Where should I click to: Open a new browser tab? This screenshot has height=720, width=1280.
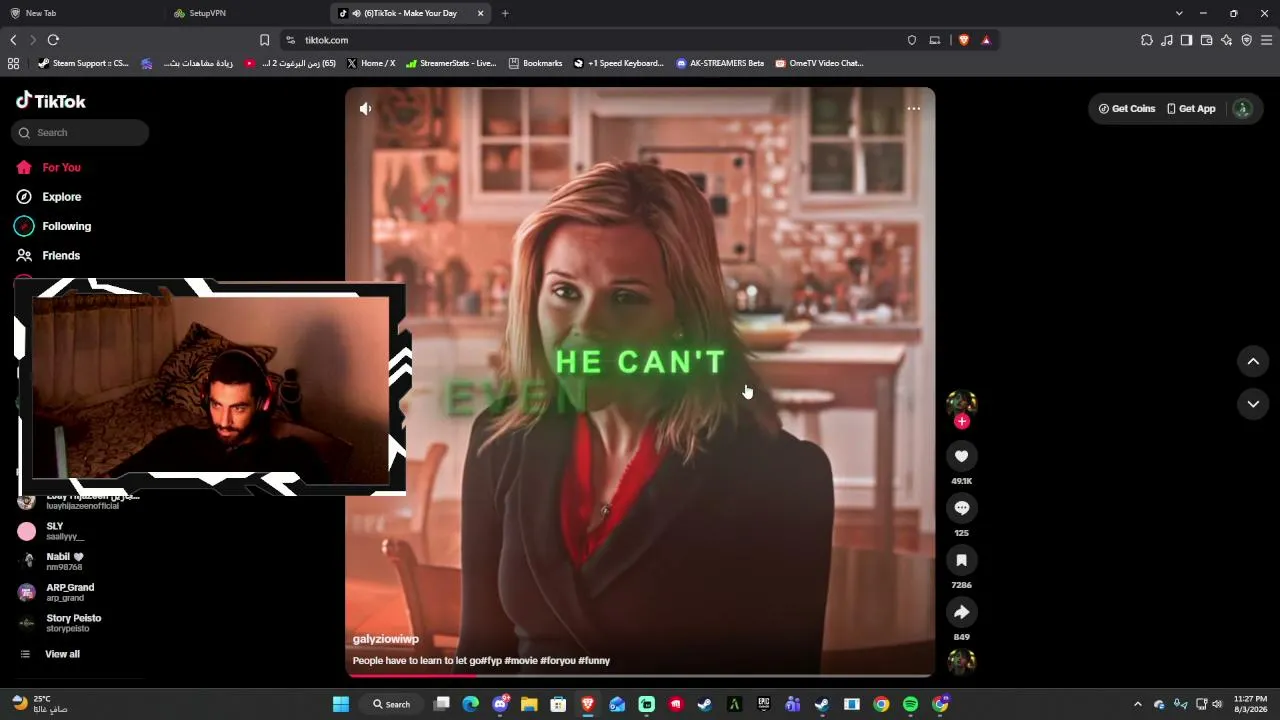click(x=505, y=13)
